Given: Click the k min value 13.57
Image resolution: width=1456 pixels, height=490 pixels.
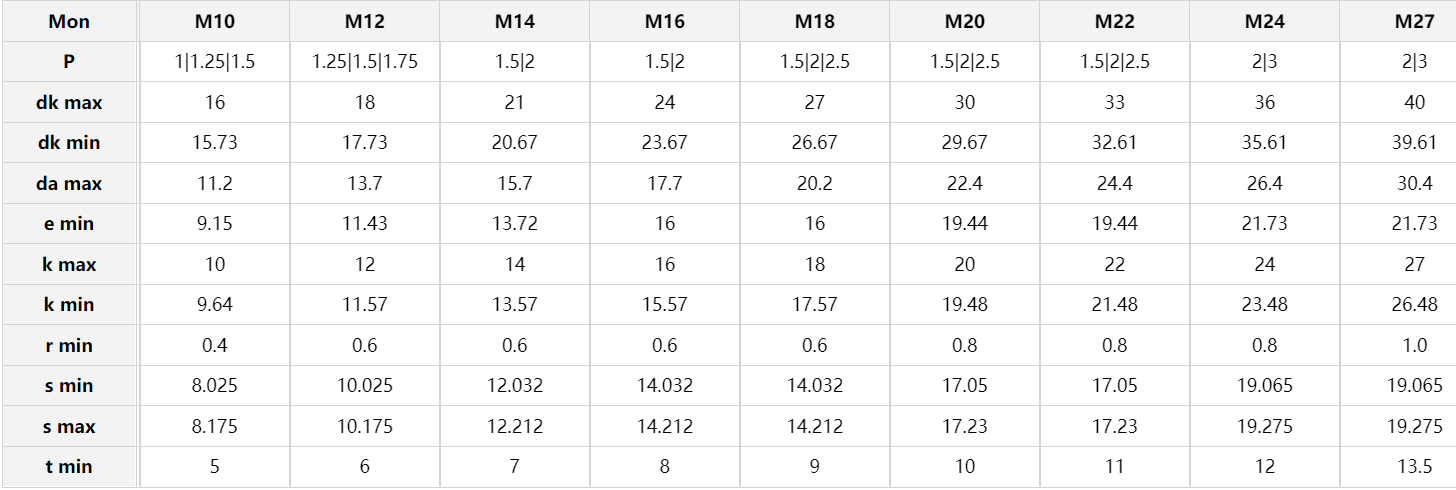Looking at the screenshot, I should (515, 305).
